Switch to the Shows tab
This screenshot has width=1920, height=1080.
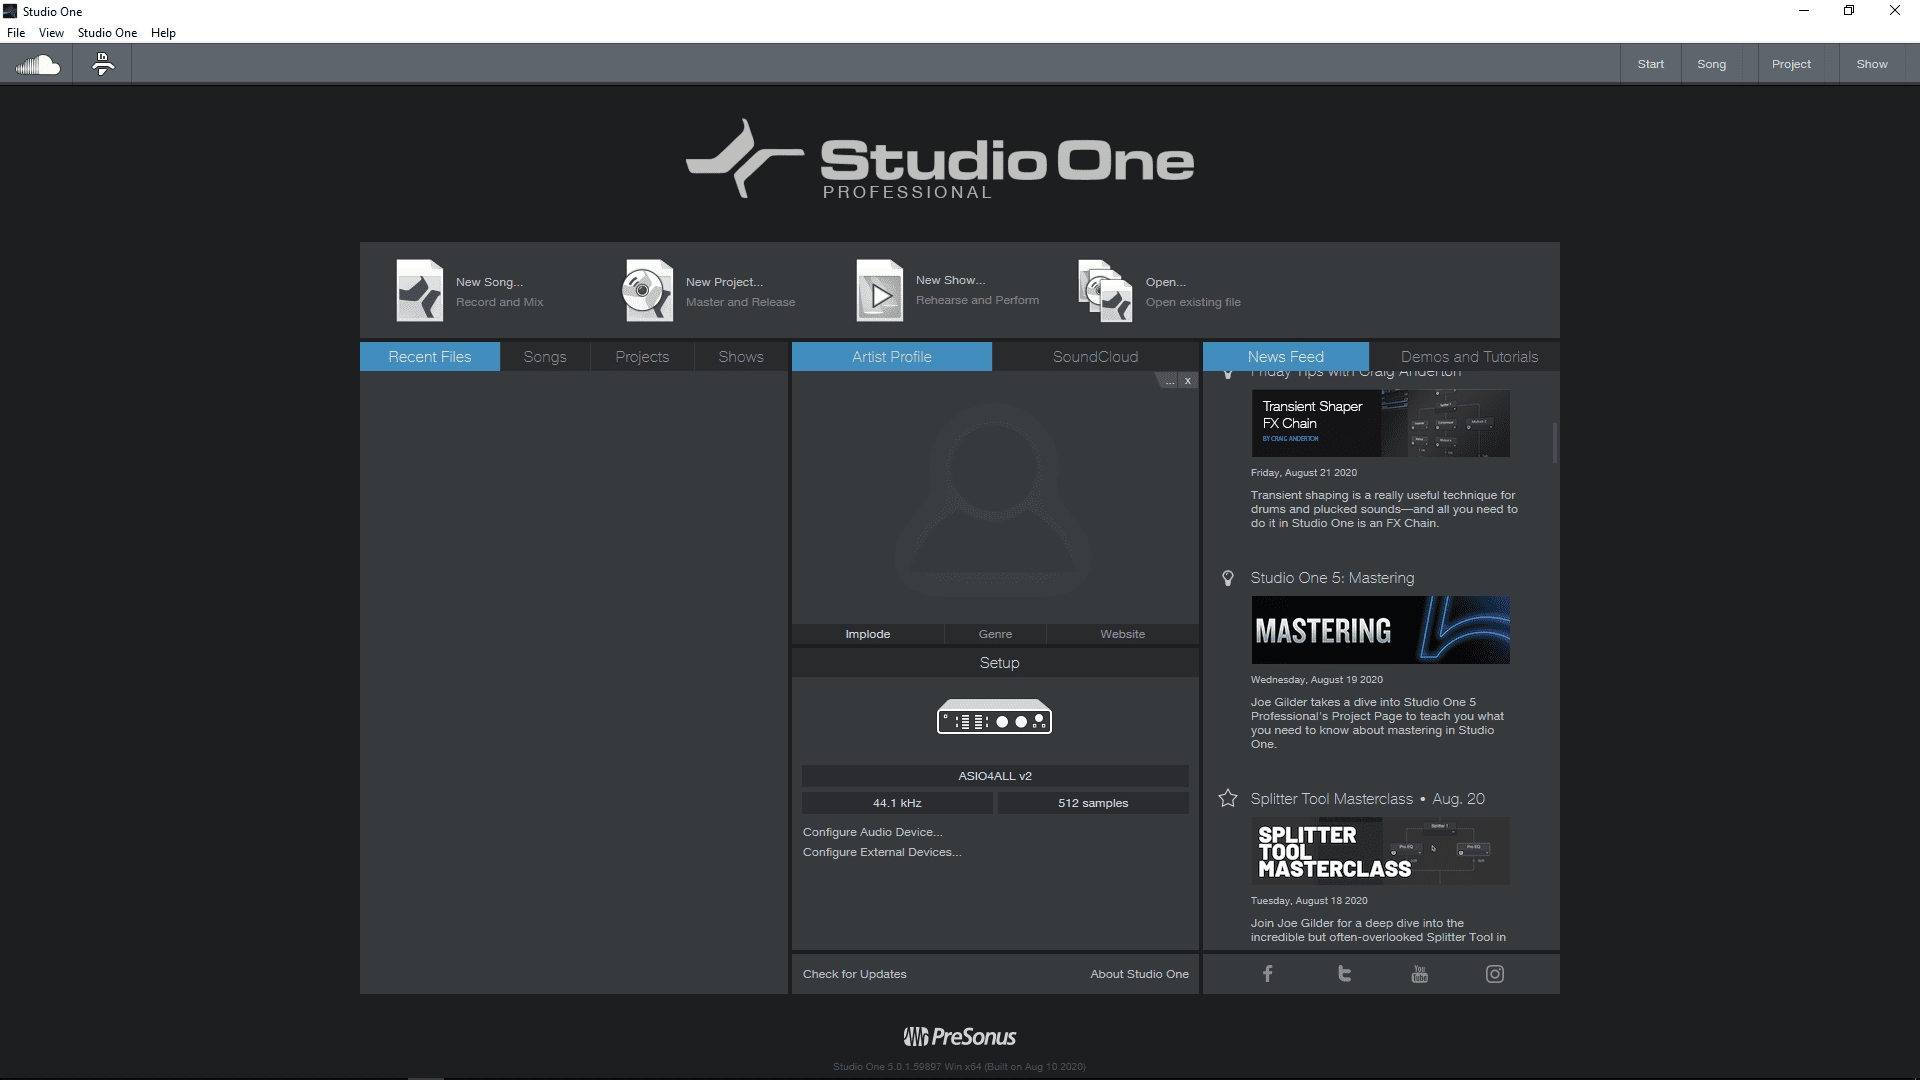point(741,357)
